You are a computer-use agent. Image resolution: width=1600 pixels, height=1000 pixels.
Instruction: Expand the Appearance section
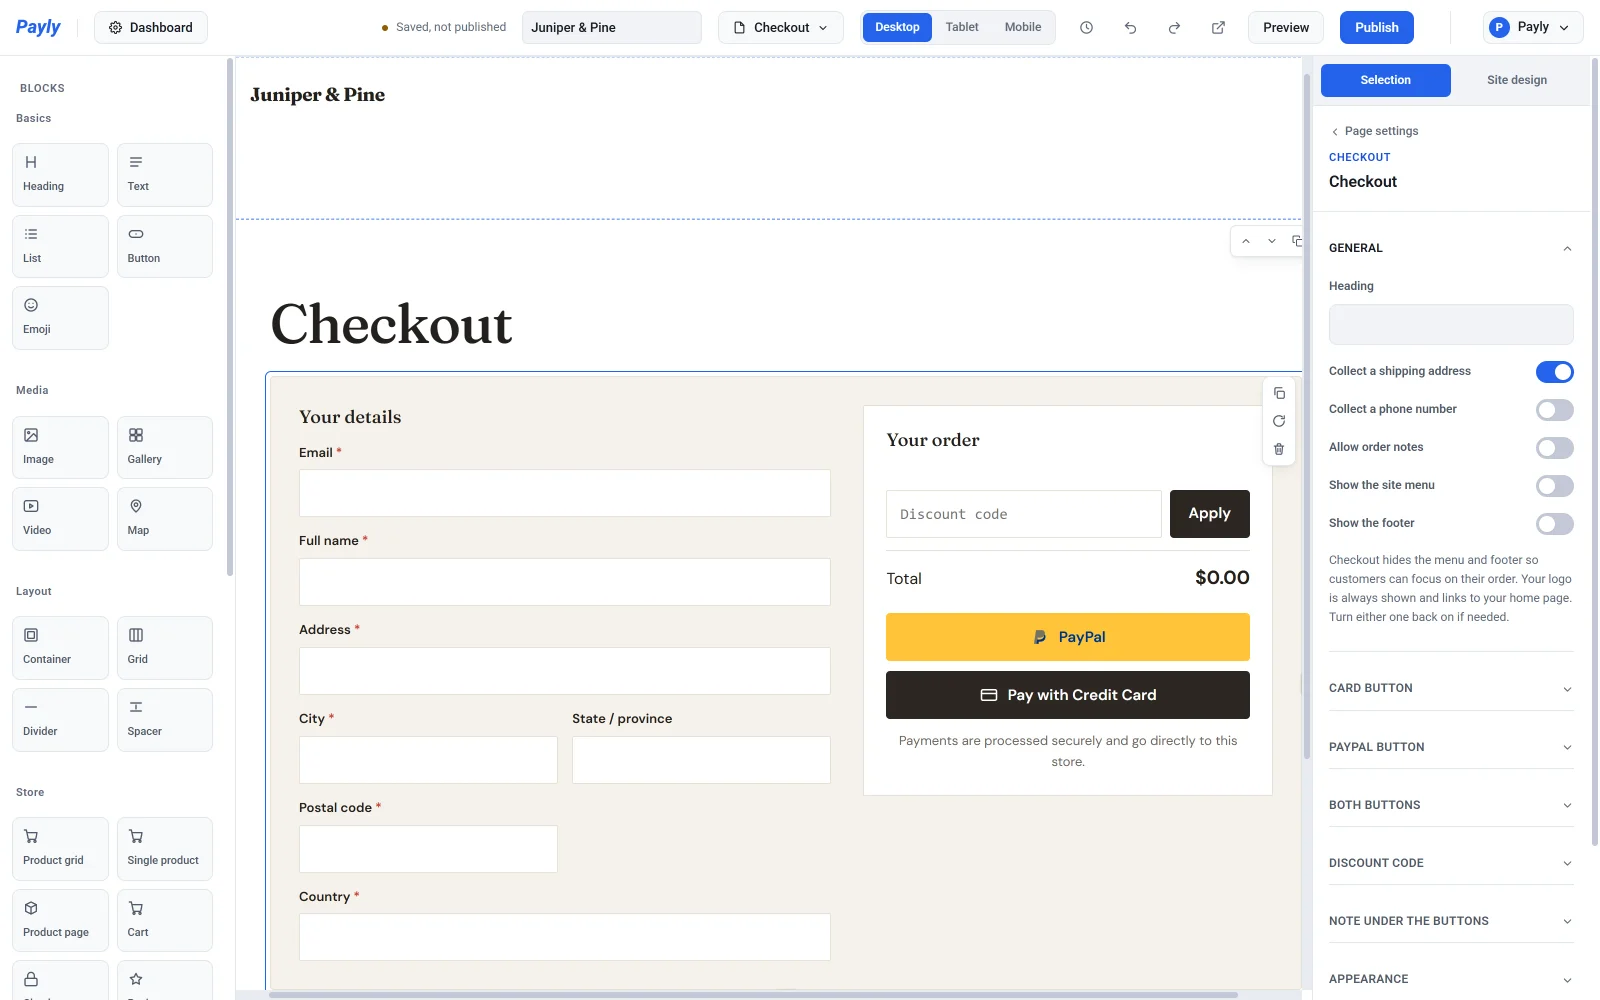(x=1451, y=979)
